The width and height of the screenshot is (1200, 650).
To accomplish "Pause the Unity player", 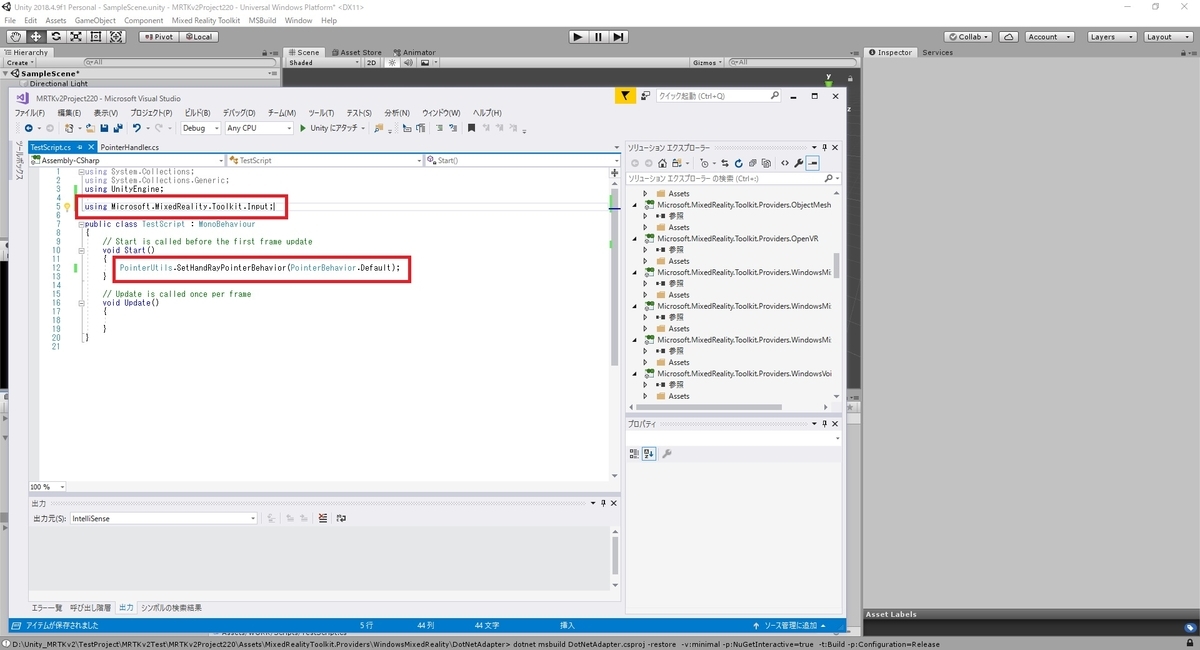I will (x=598, y=37).
